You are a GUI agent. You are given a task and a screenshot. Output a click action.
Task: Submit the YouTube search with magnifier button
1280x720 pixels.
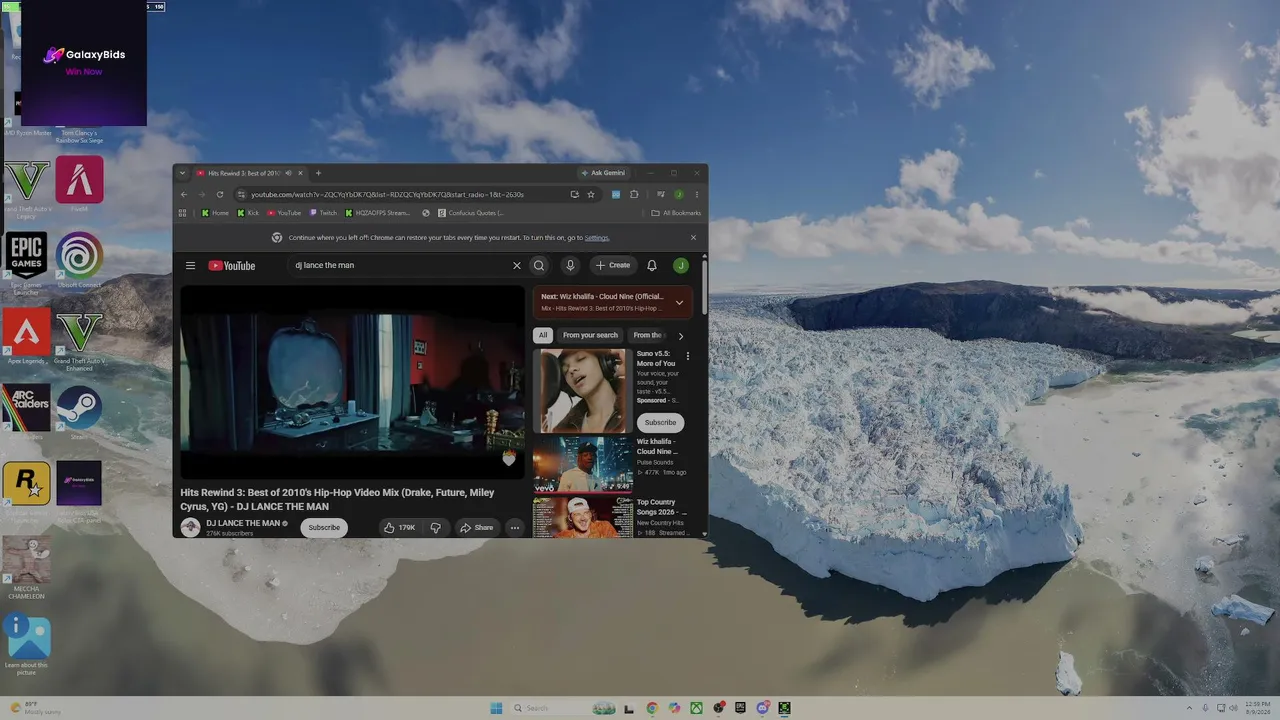(x=539, y=265)
